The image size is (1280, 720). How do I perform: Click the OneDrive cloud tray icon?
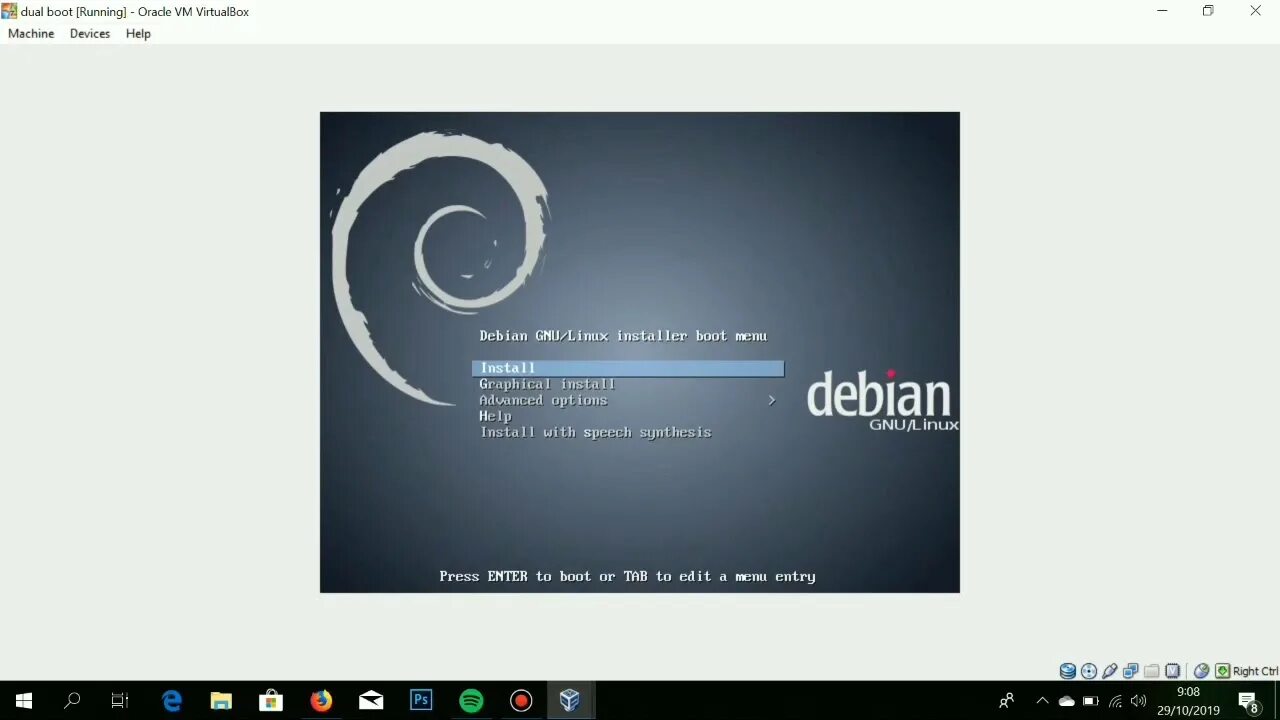[1066, 700]
